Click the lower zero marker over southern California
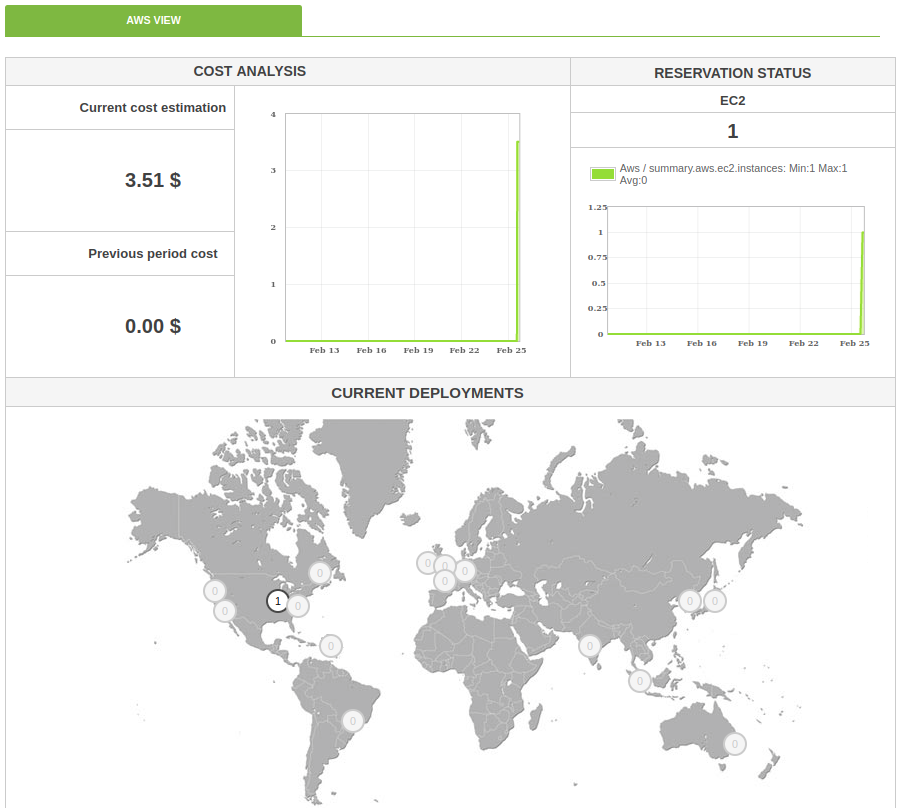The image size is (900, 808). pos(225,611)
